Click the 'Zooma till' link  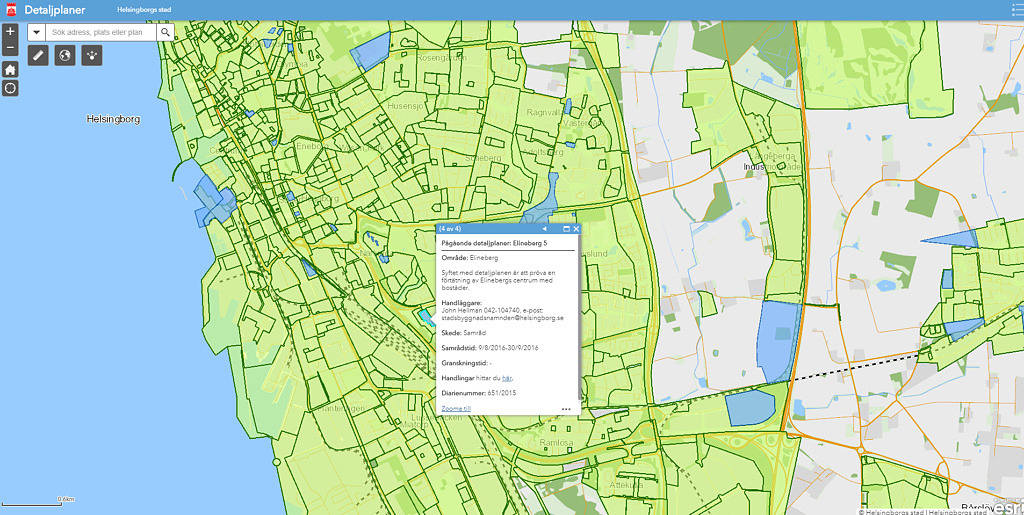456,409
